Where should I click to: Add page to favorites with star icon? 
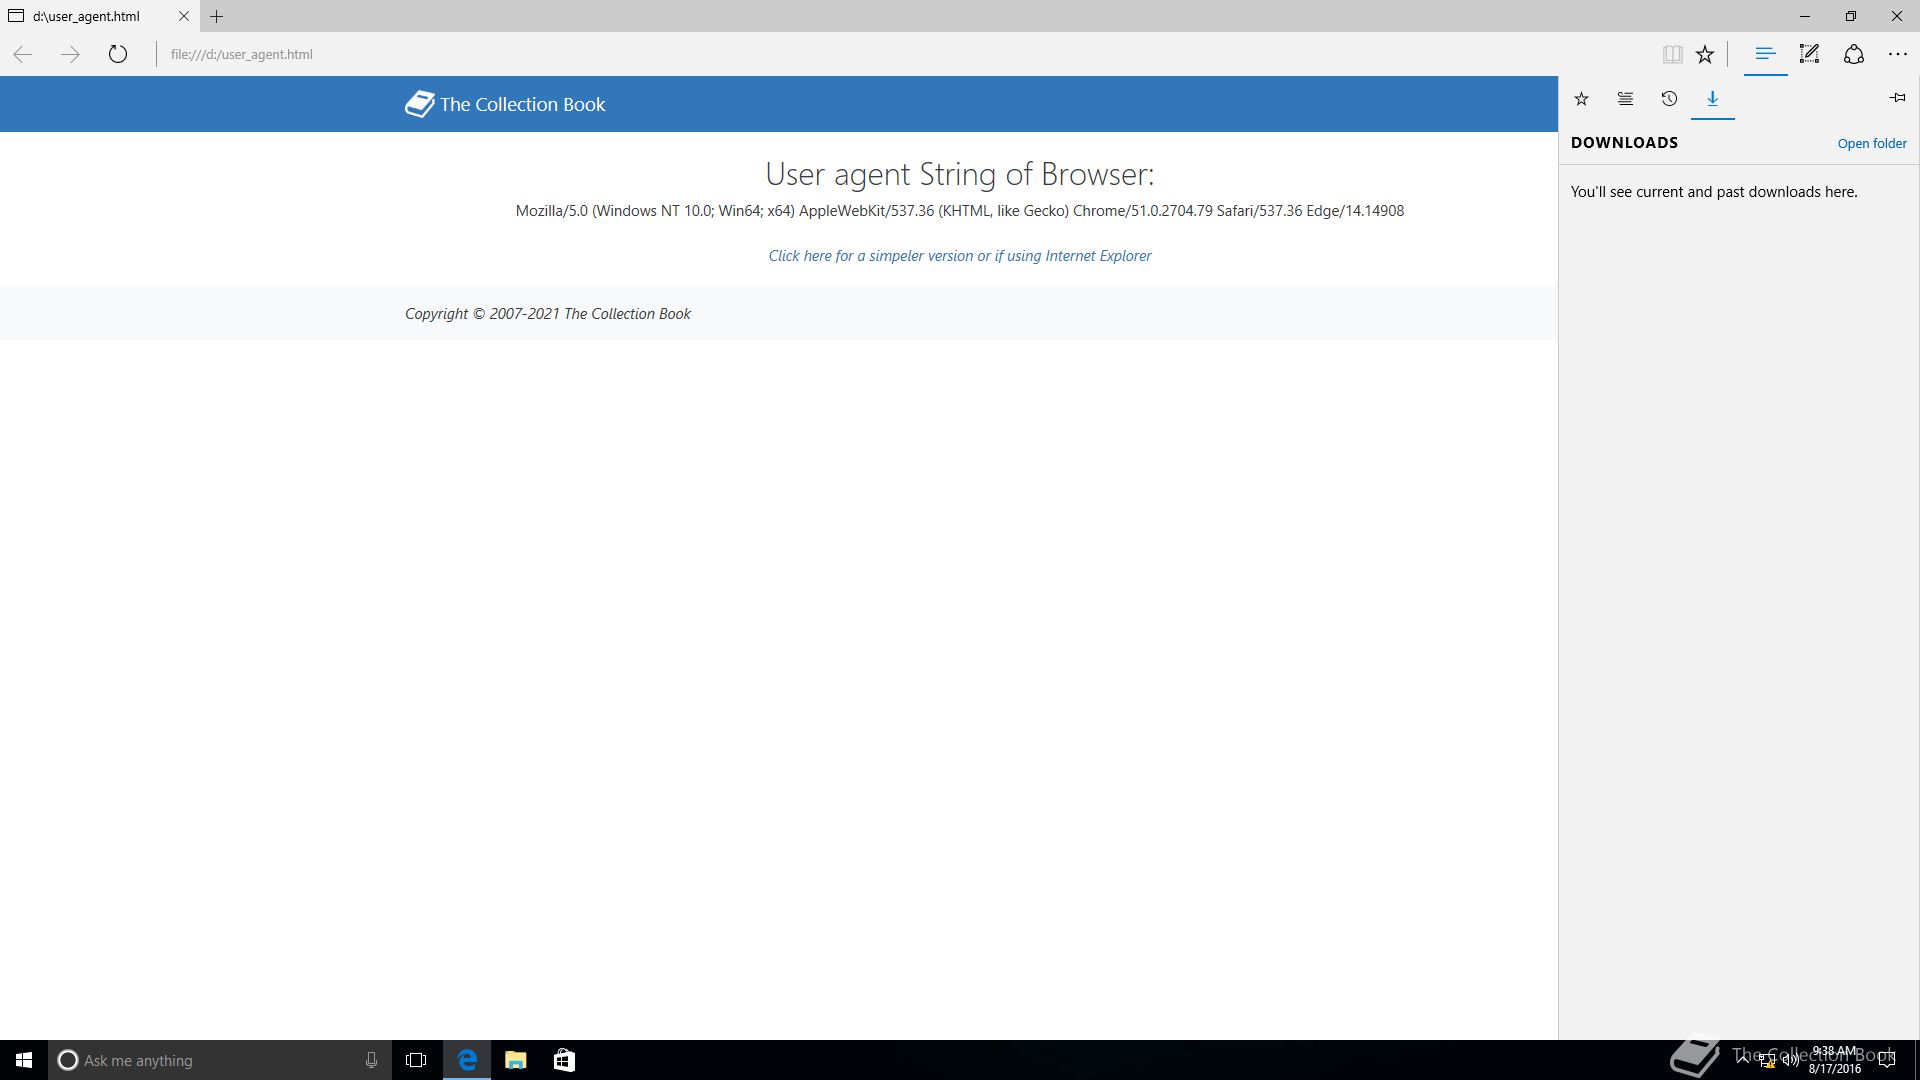point(1705,54)
